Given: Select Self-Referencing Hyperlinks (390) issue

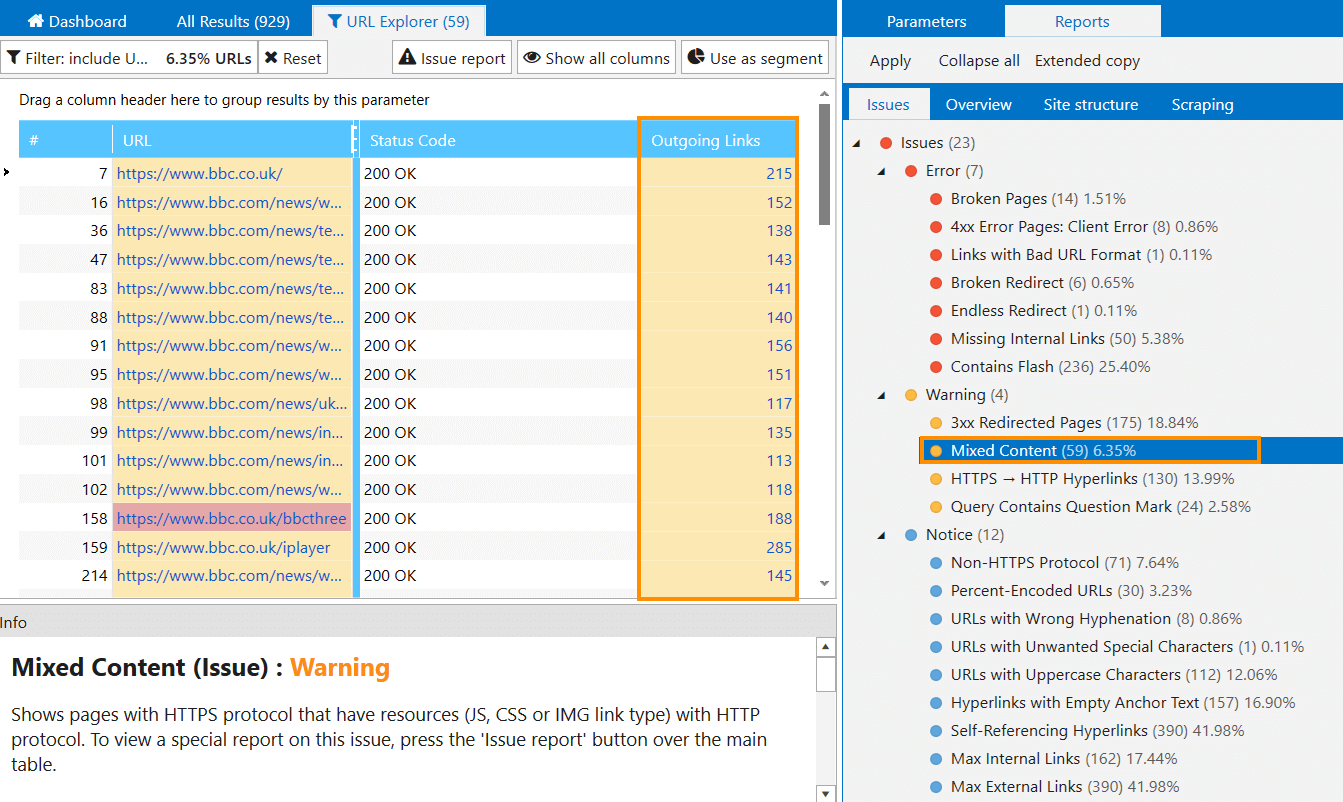Looking at the screenshot, I should pyautogui.click(x=1099, y=731).
